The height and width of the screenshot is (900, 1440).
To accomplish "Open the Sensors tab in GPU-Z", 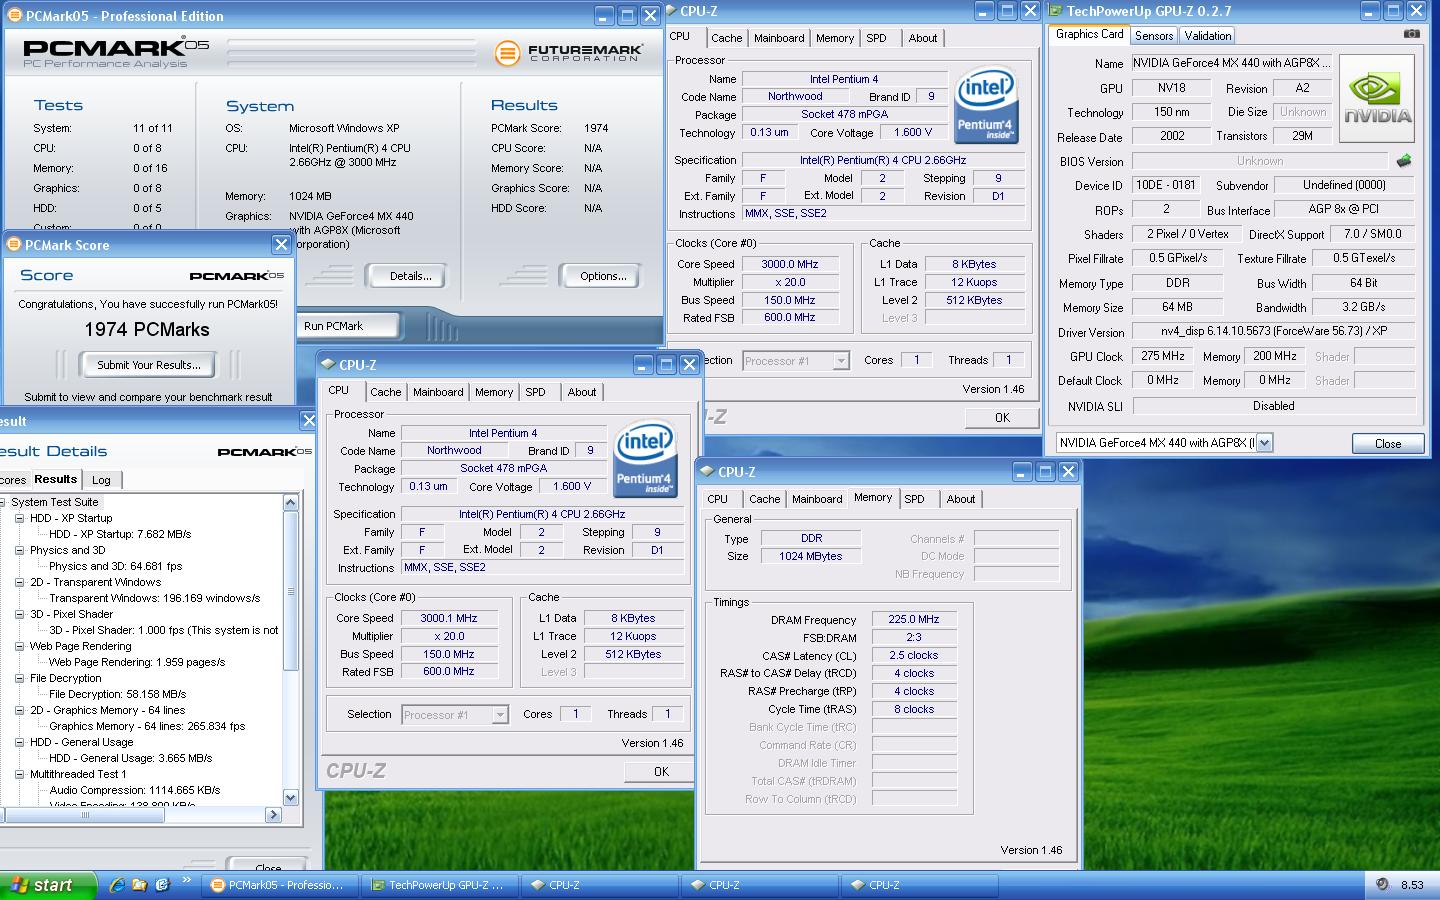I will point(1154,36).
